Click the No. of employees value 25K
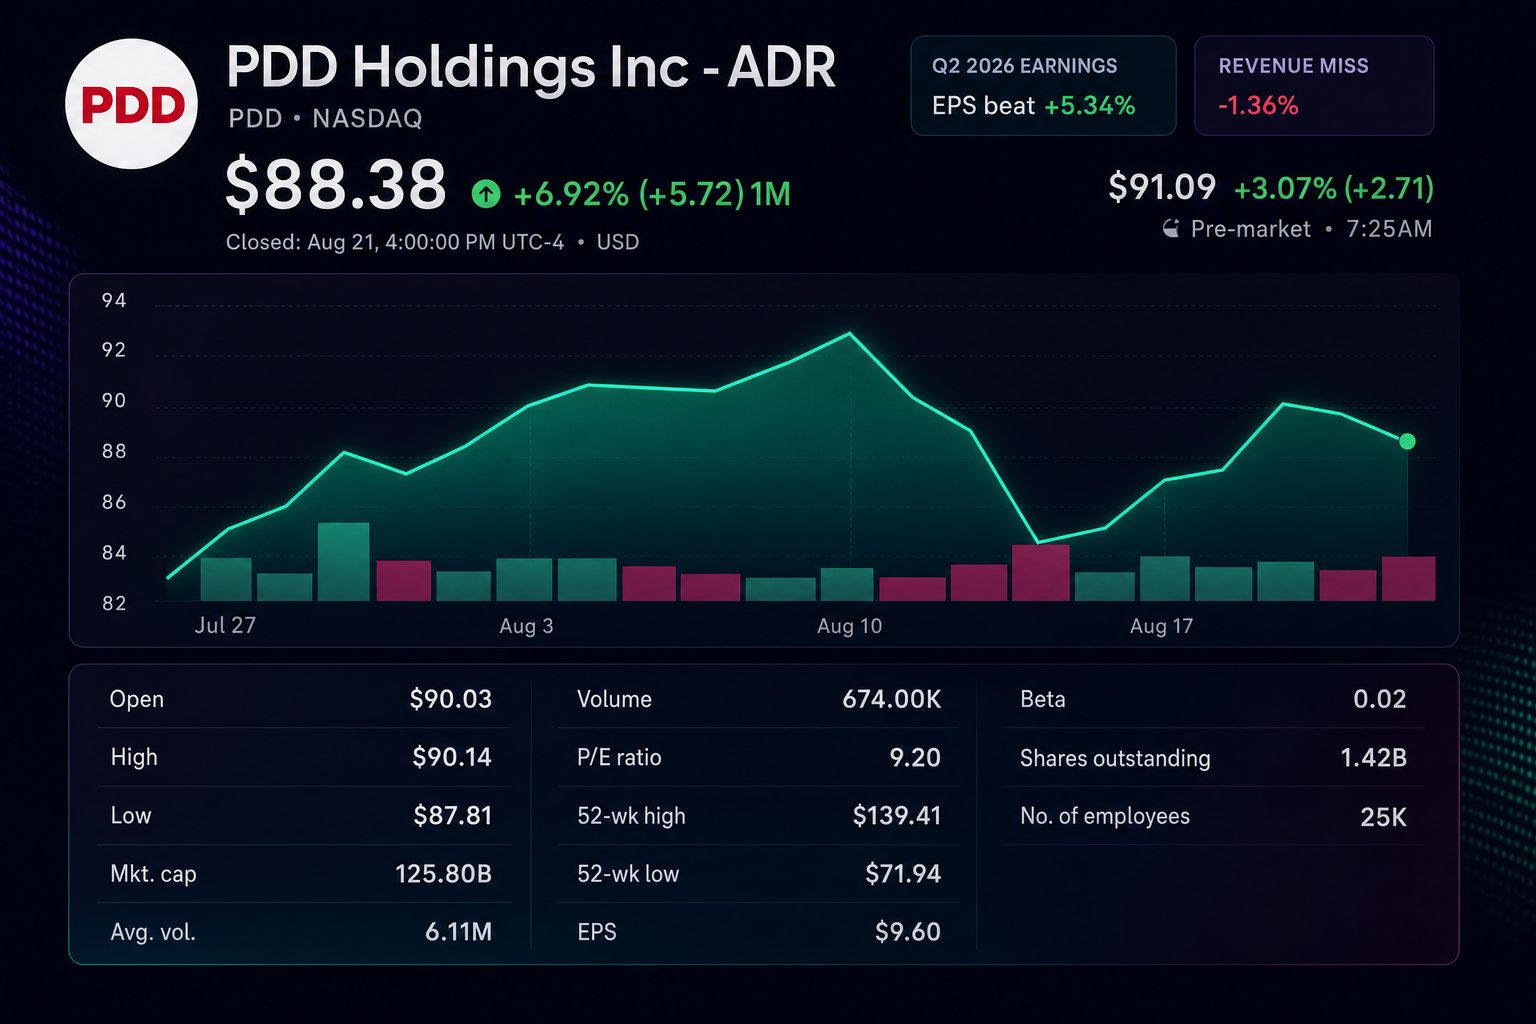The width and height of the screenshot is (1536, 1024). click(x=1384, y=817)
